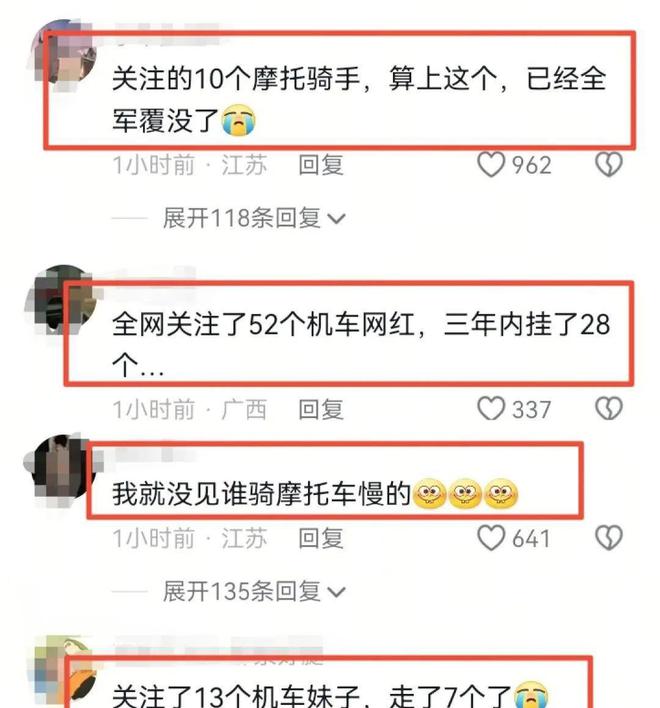Open first commenter's avatar profile
The image size is (660, 708).
point(63,52)
